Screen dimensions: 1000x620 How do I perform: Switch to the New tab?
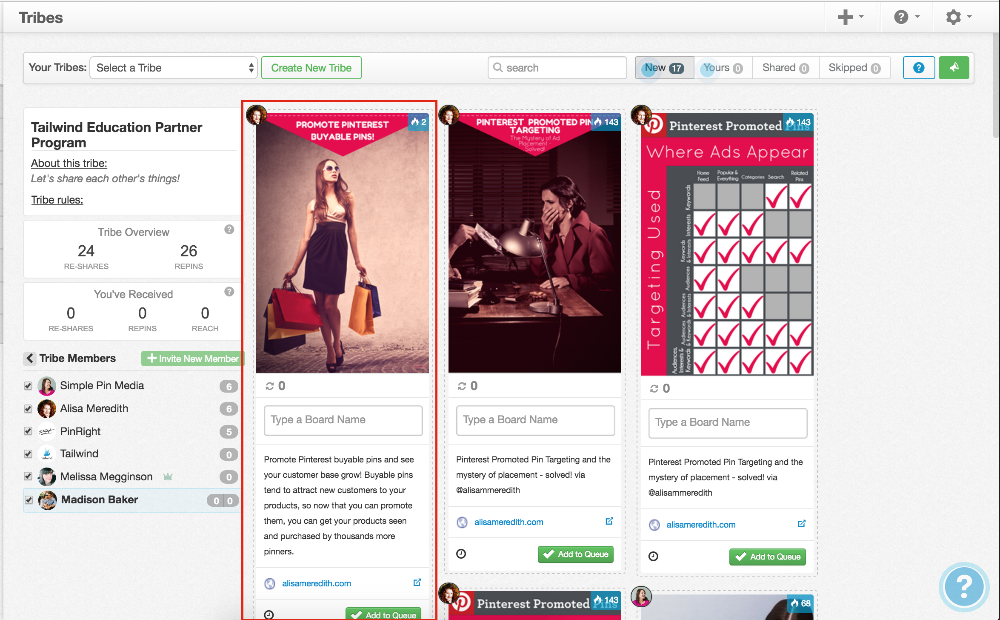(664, 68)
